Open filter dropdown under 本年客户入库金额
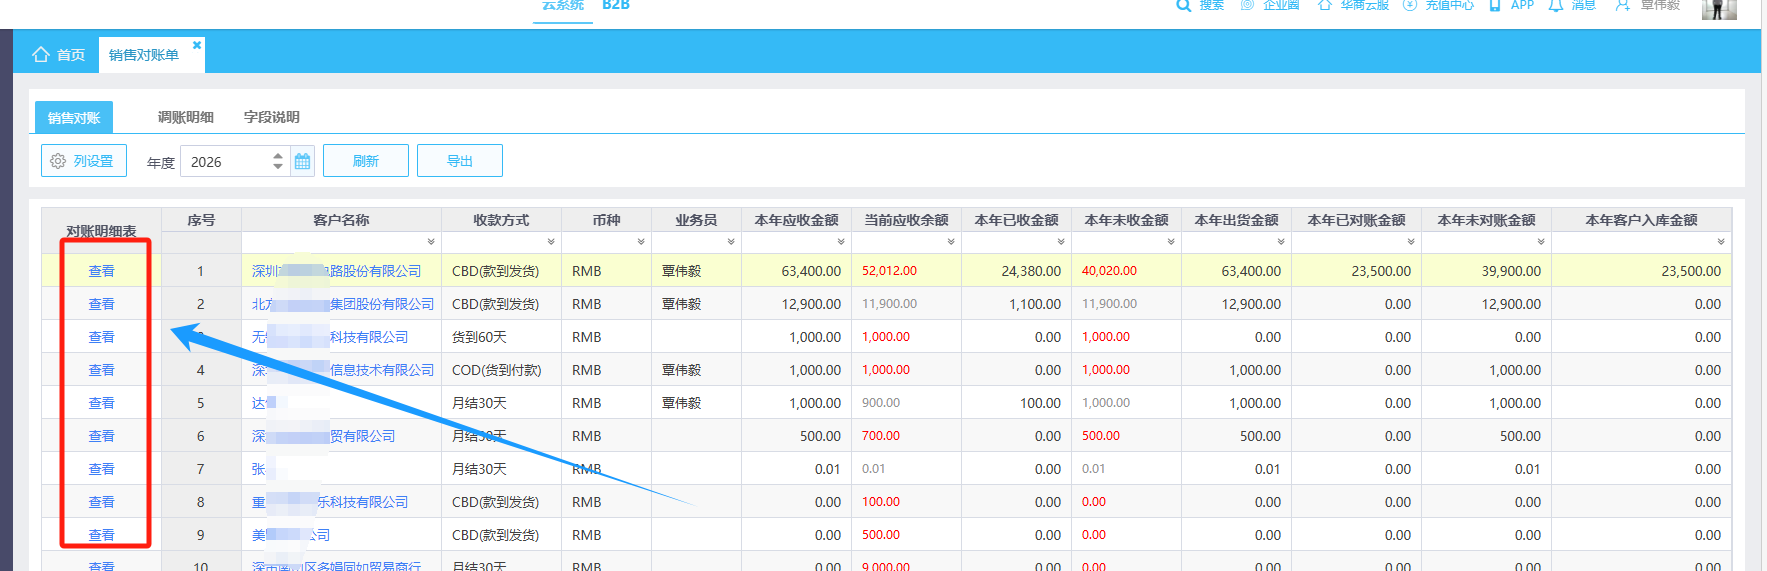Viewport: 1767px width, 571px height. [x=1721, y=242]
